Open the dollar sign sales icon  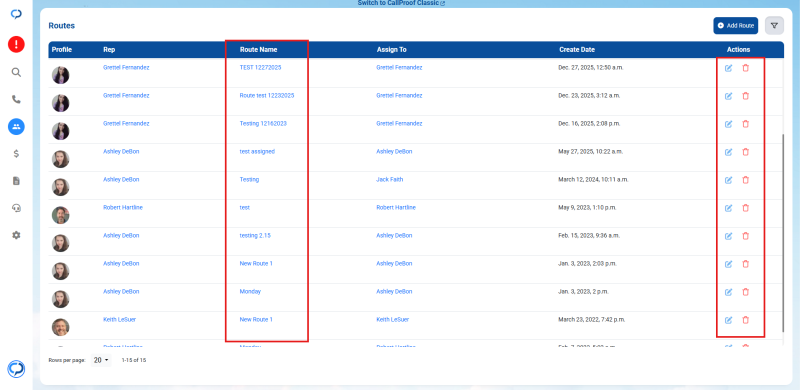pyautogui.click(x=16, y=154)
